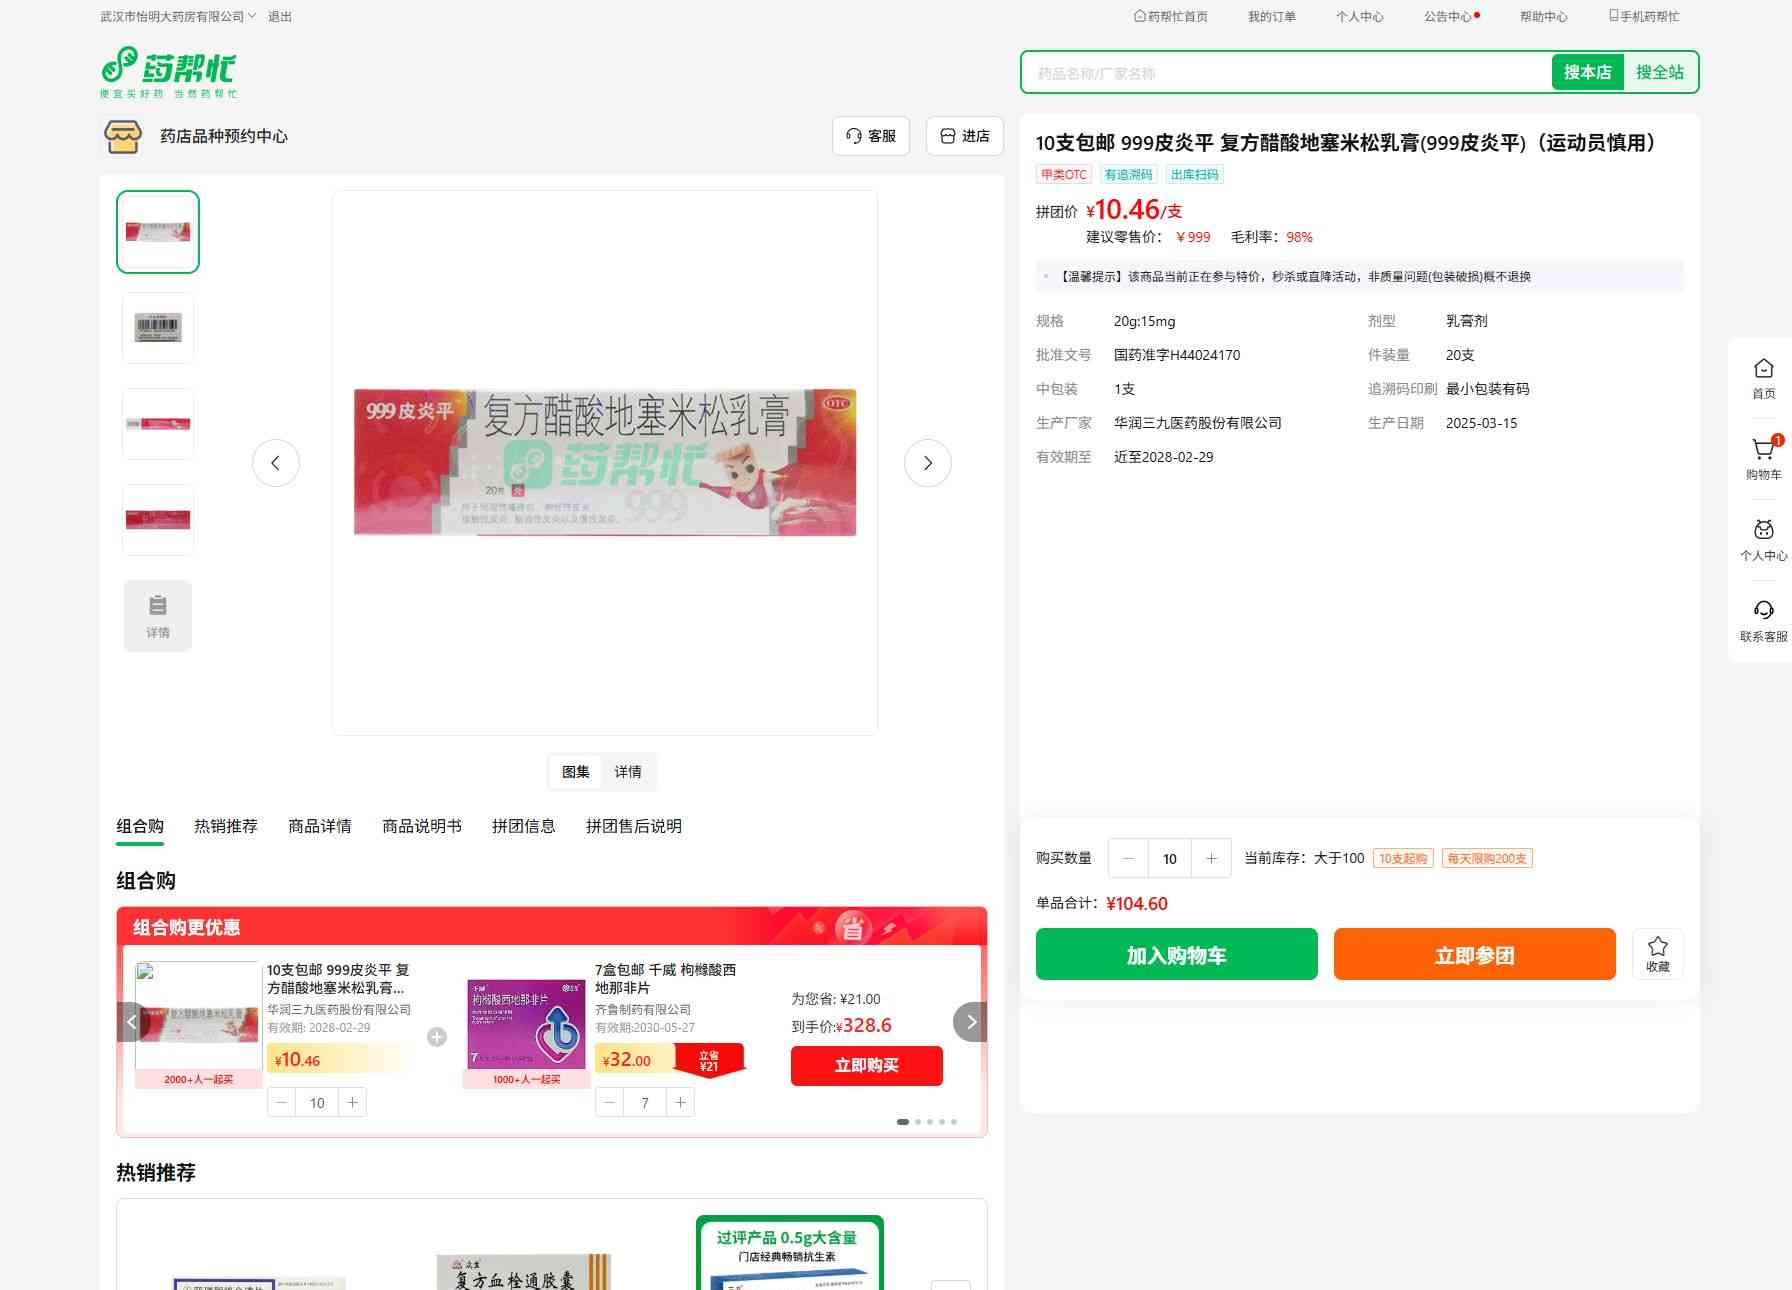Switch to 详情 view under the product image
Viewport: 1792px width, 1290px height.
pyautogui.click(x=628, y=772)
